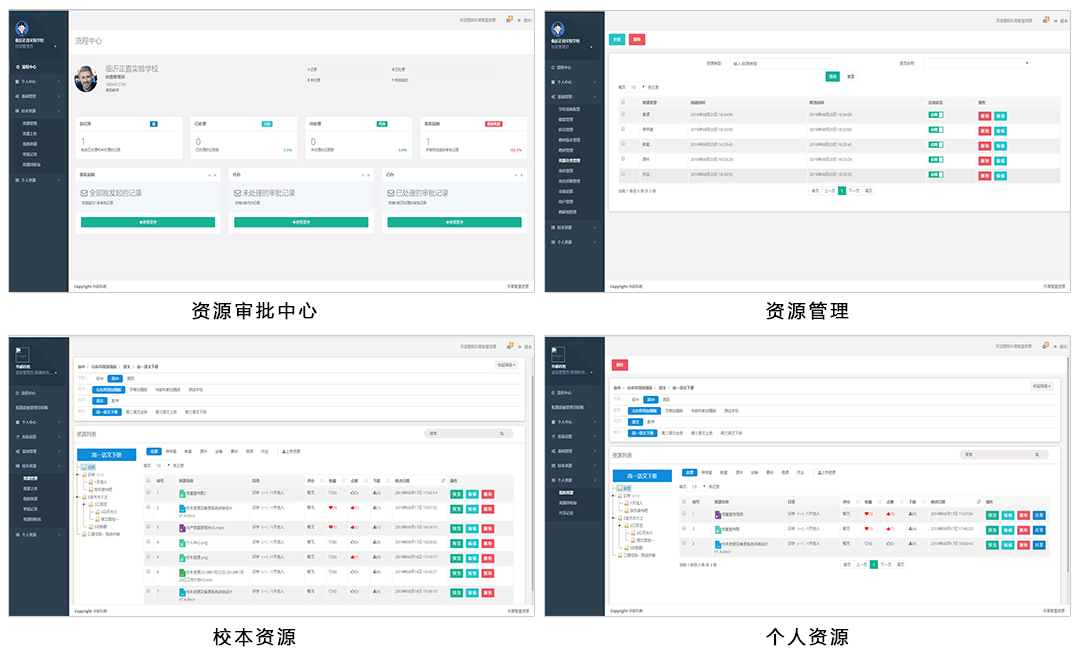Click the red heart icon in 校本资源 row 2
The image size is (1080, 665).
pos(331,508)
